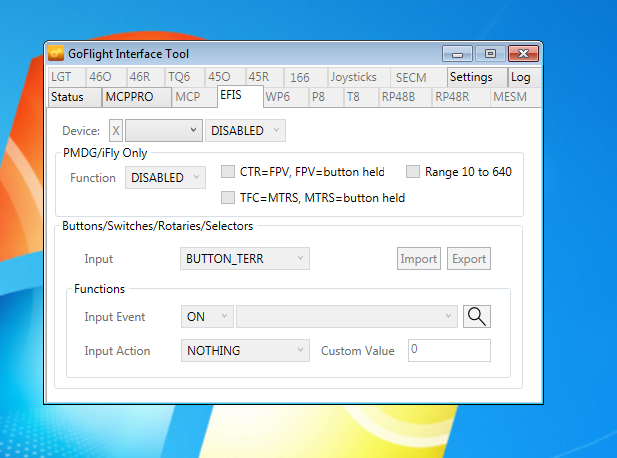Viewport: 617px width, 458px height.
Task: Click the Export button
Action: (x=469, y=259)
